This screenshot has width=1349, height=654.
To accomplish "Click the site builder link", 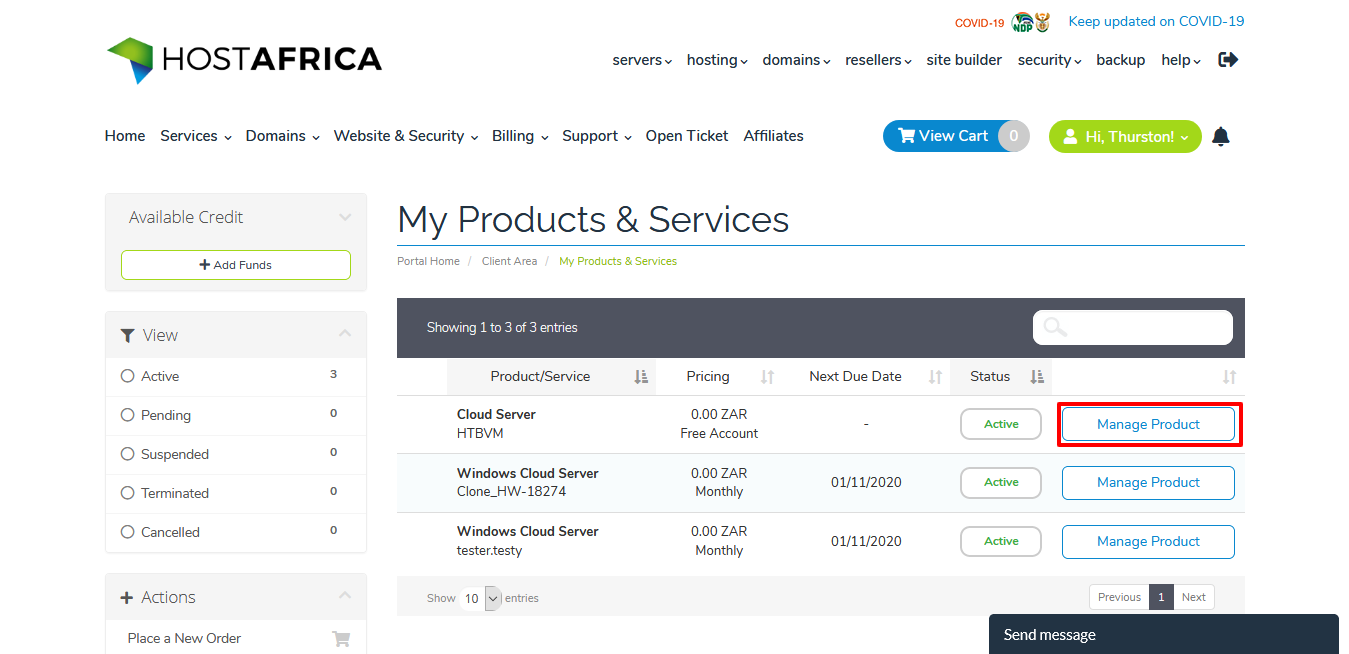I will (964, 60).
